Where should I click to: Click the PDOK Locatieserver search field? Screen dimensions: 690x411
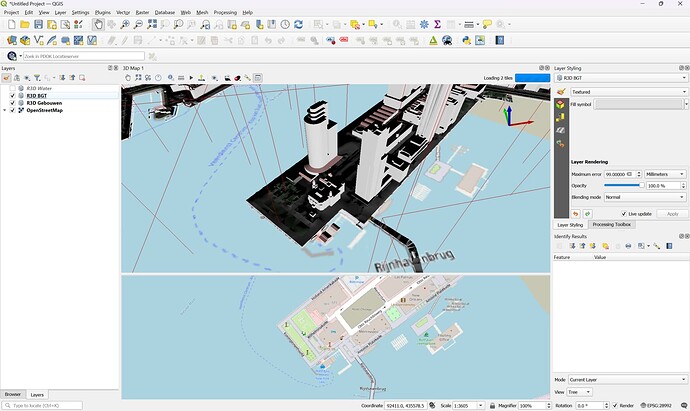[82, 56]
